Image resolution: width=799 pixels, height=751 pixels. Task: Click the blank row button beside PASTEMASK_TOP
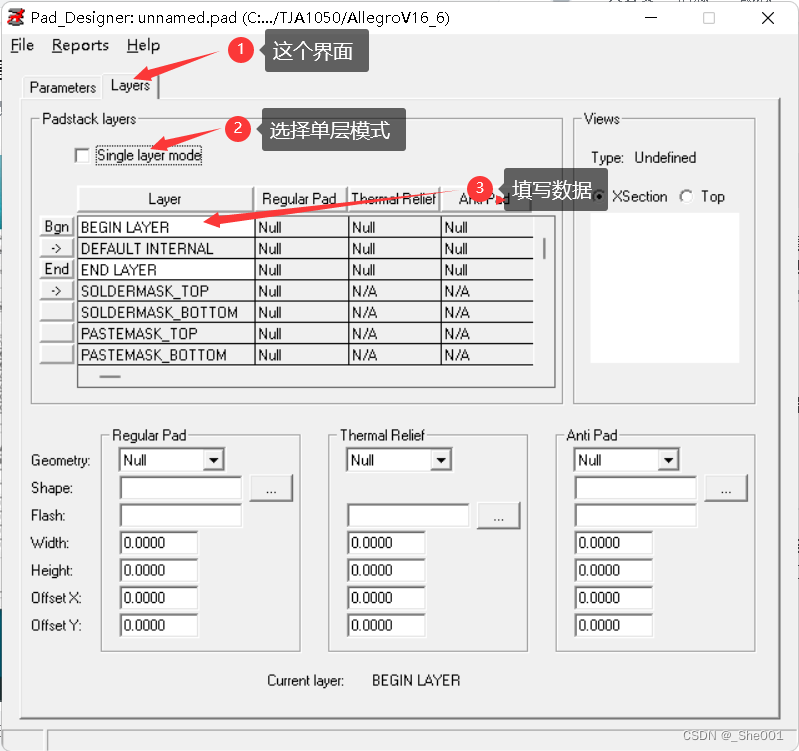pyautogui.click(x=57, y=333)
